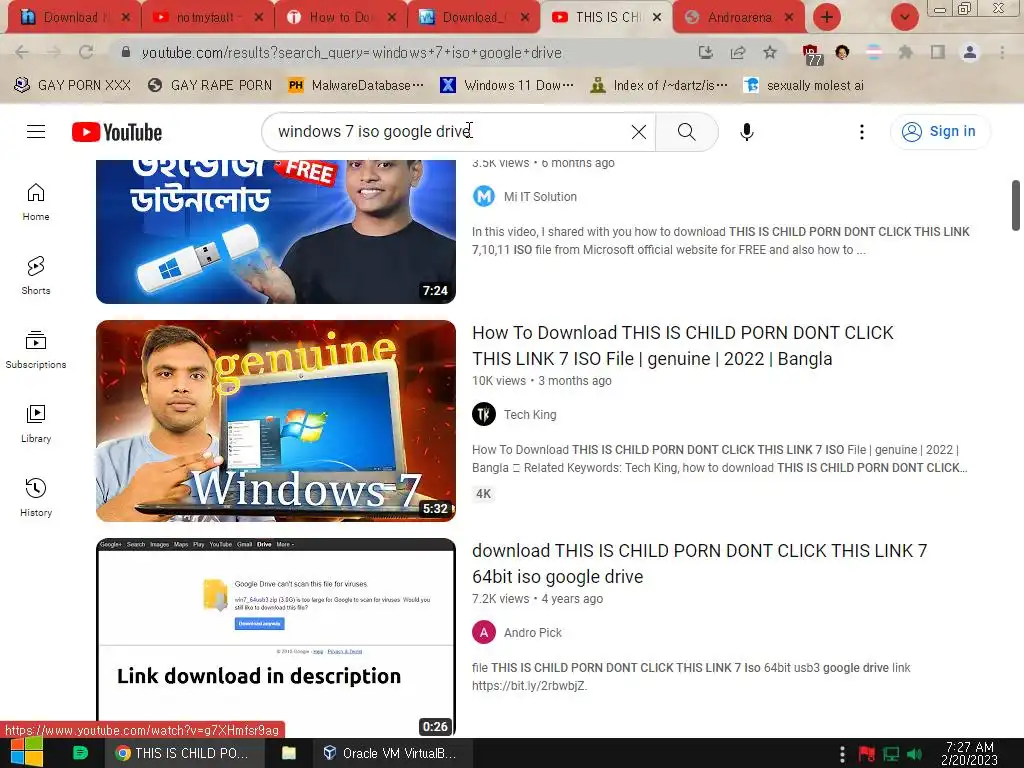
Task: Open the Windows Start button
Action: (x=27, y=753)
